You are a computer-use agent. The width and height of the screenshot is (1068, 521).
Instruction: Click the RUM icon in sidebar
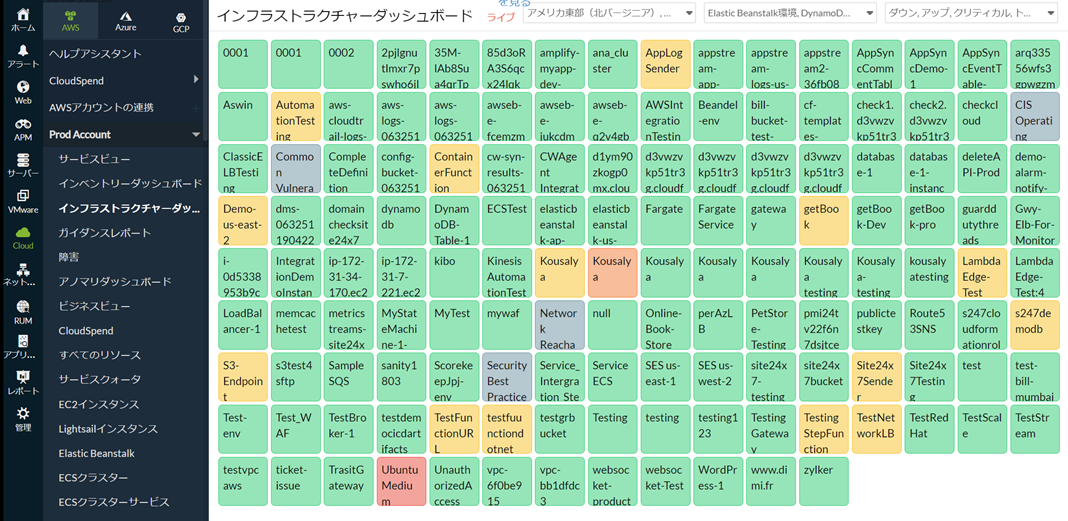click(x=22, y=311)
